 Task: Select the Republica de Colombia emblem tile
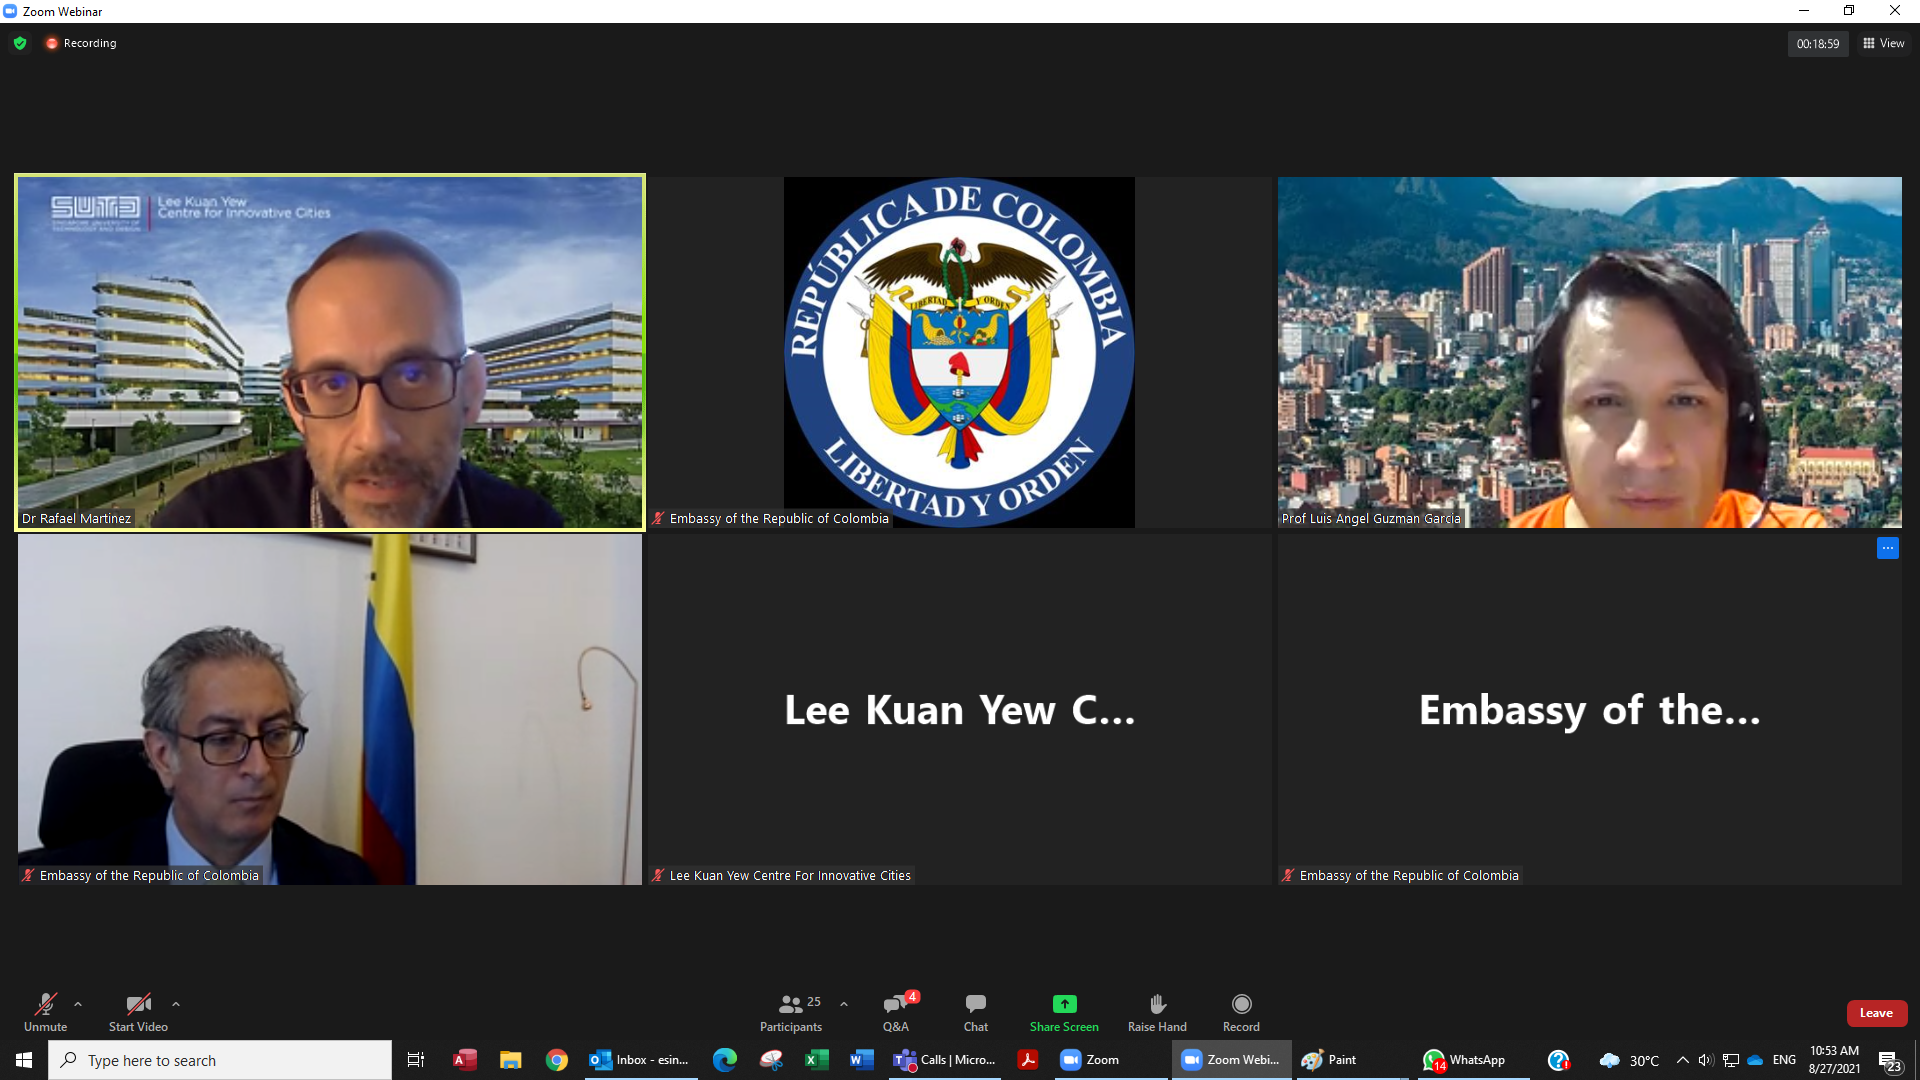pos(959,352)
